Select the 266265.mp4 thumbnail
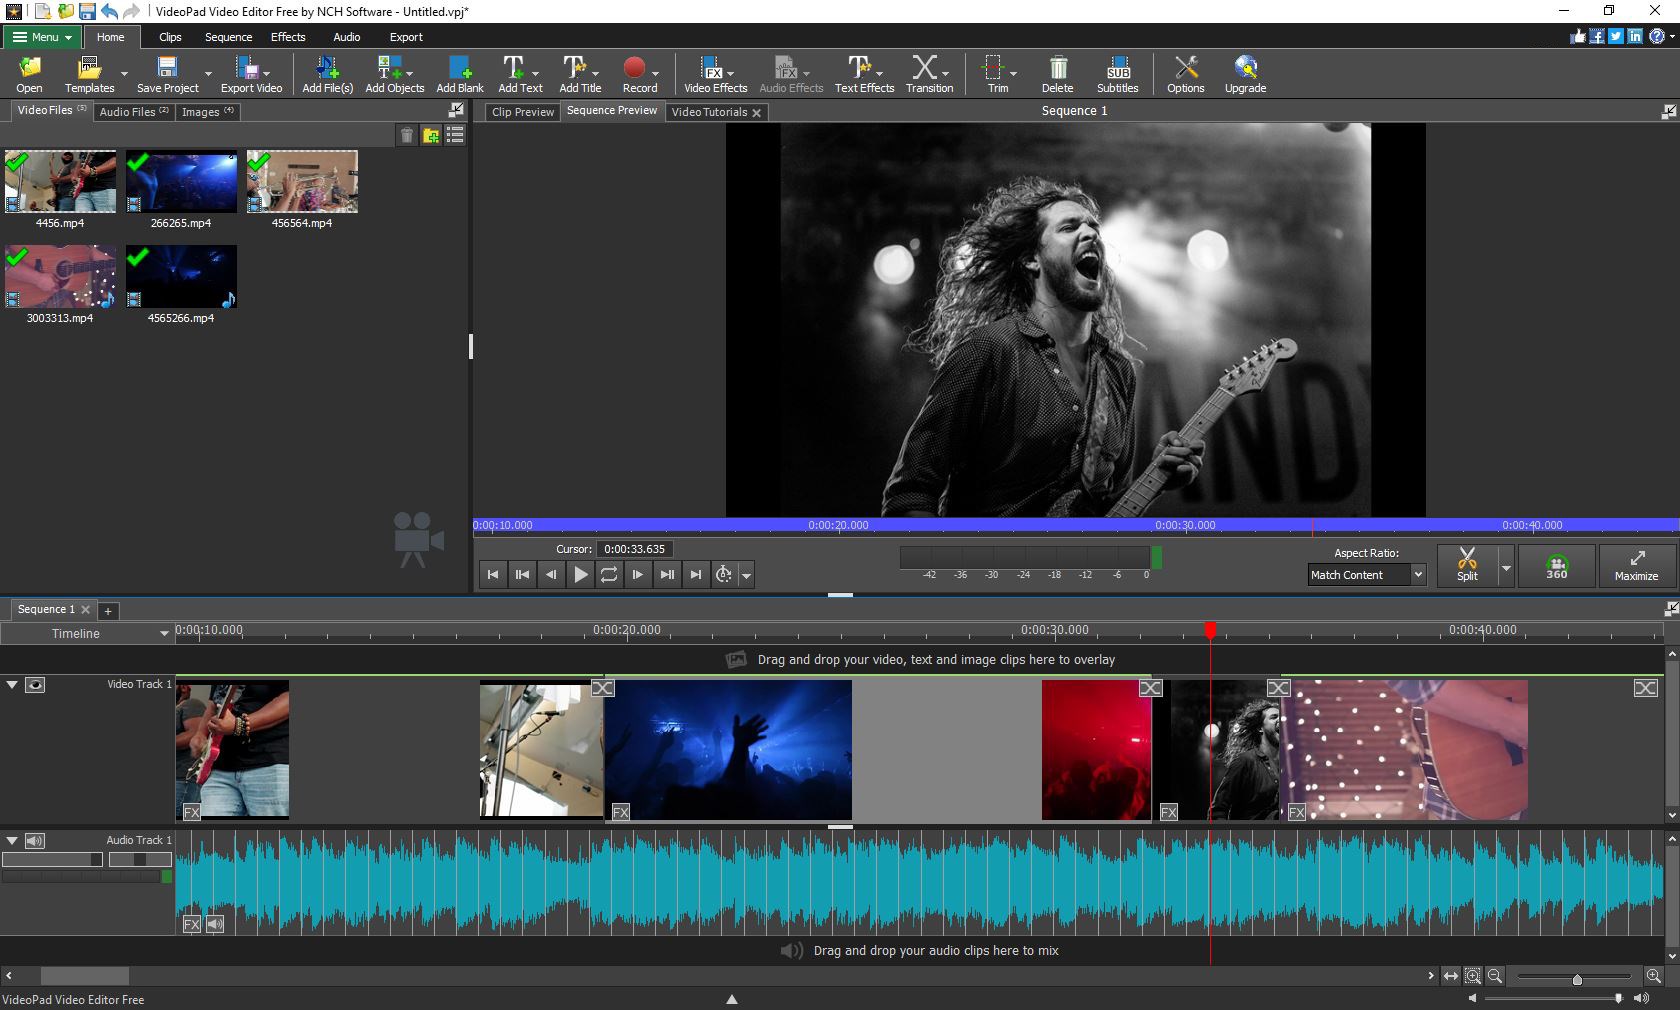This screenshot has height=1010, width=1680. click(180, 181)
